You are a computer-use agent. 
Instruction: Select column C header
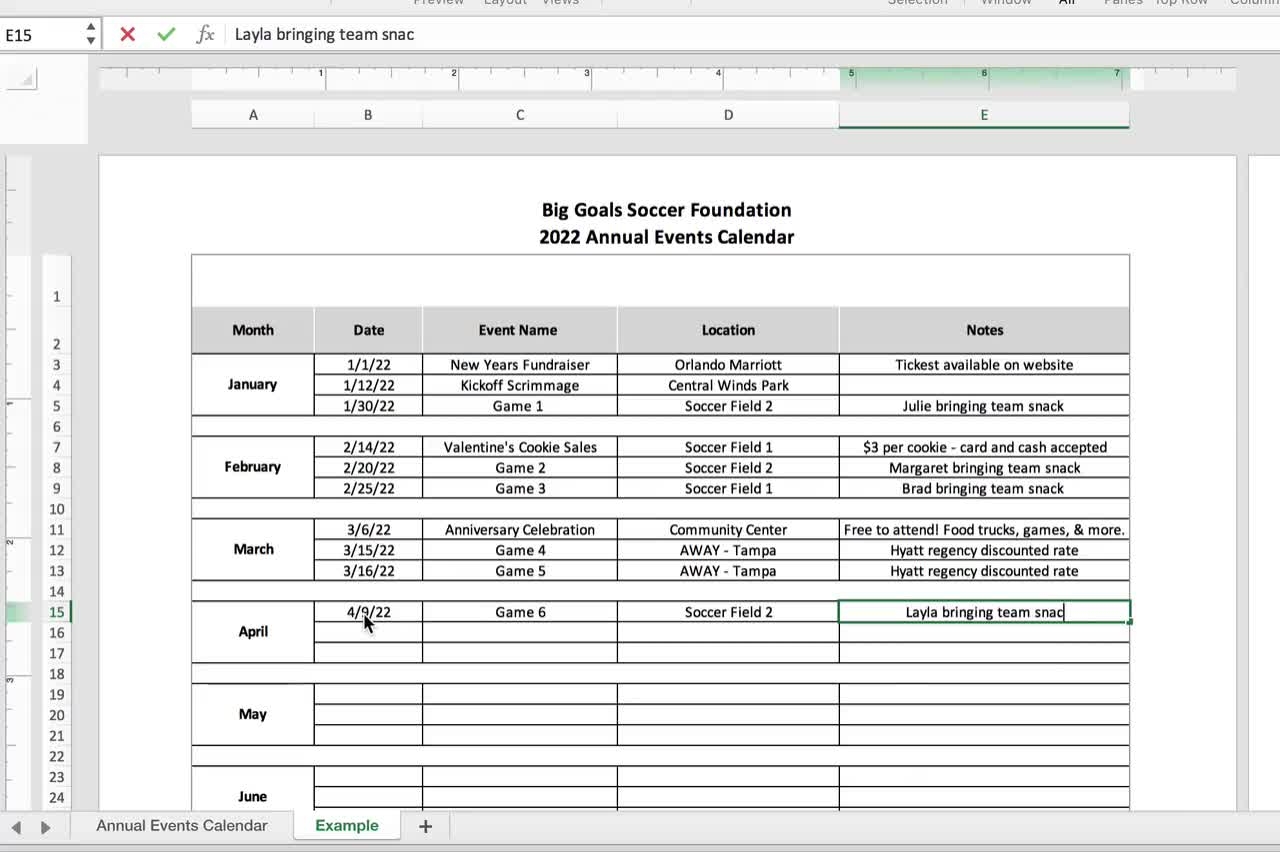520,115
